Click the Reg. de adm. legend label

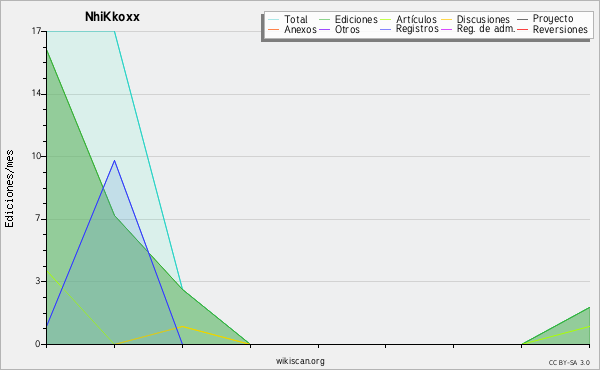[x=486, y=29]
